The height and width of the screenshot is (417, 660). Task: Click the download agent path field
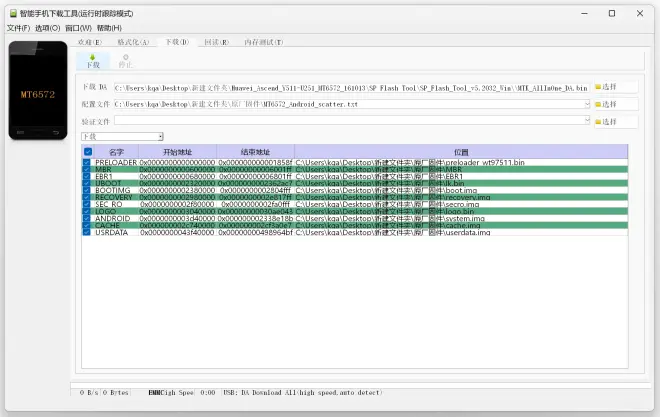pyautogui.click(x=351, y=88)
